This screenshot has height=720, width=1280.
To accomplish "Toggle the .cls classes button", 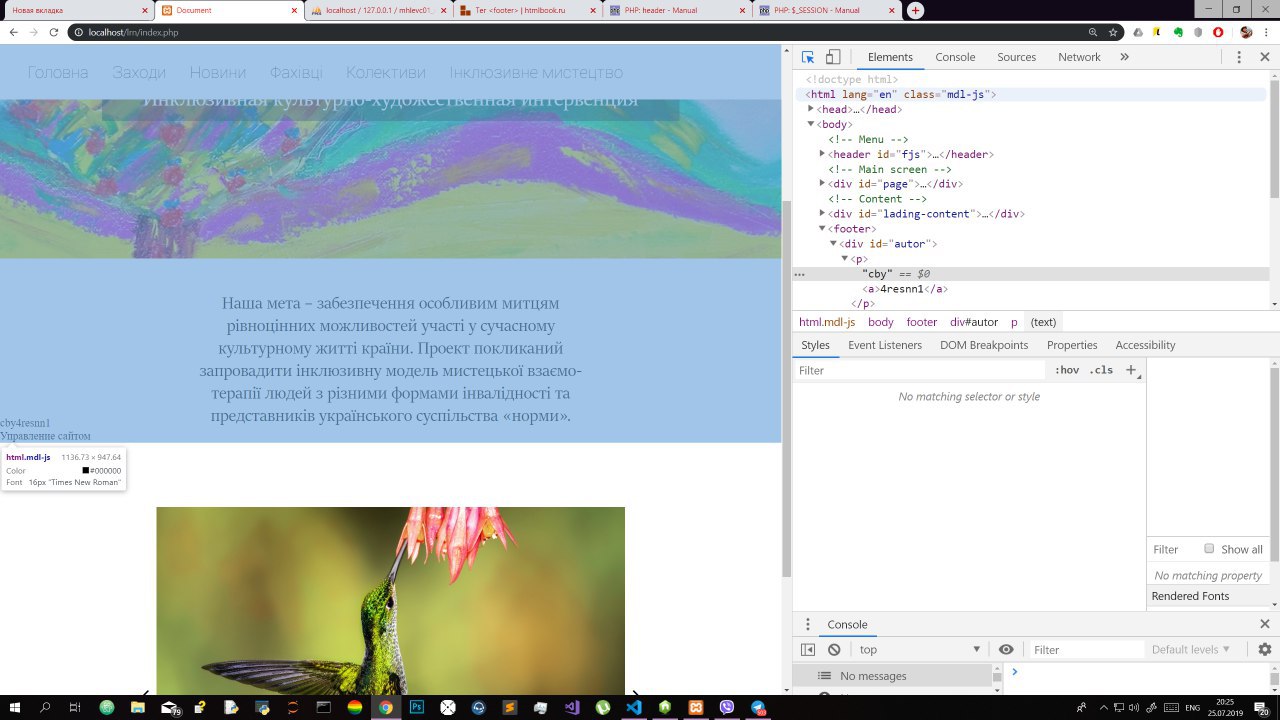I will pos(1101,370).
